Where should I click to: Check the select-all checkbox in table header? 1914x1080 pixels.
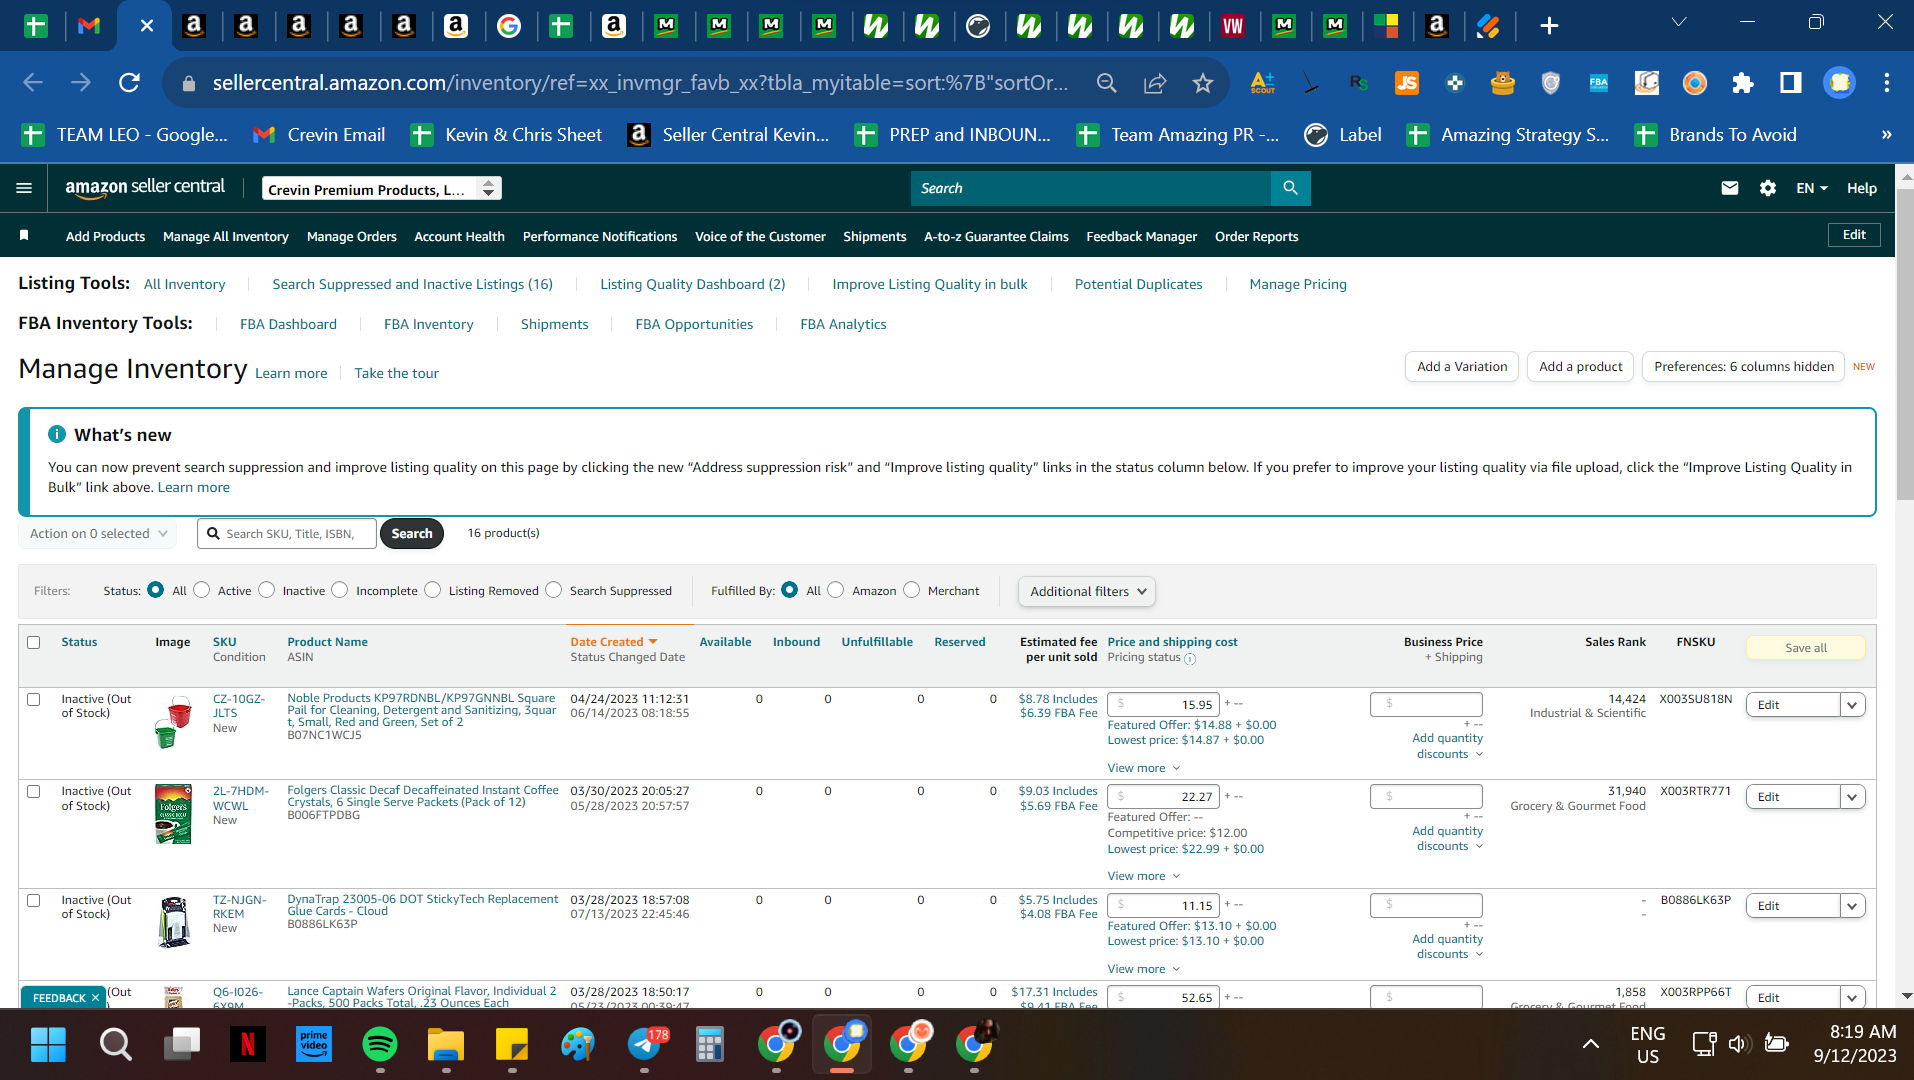pyautogui.click(x=34, y=642)
